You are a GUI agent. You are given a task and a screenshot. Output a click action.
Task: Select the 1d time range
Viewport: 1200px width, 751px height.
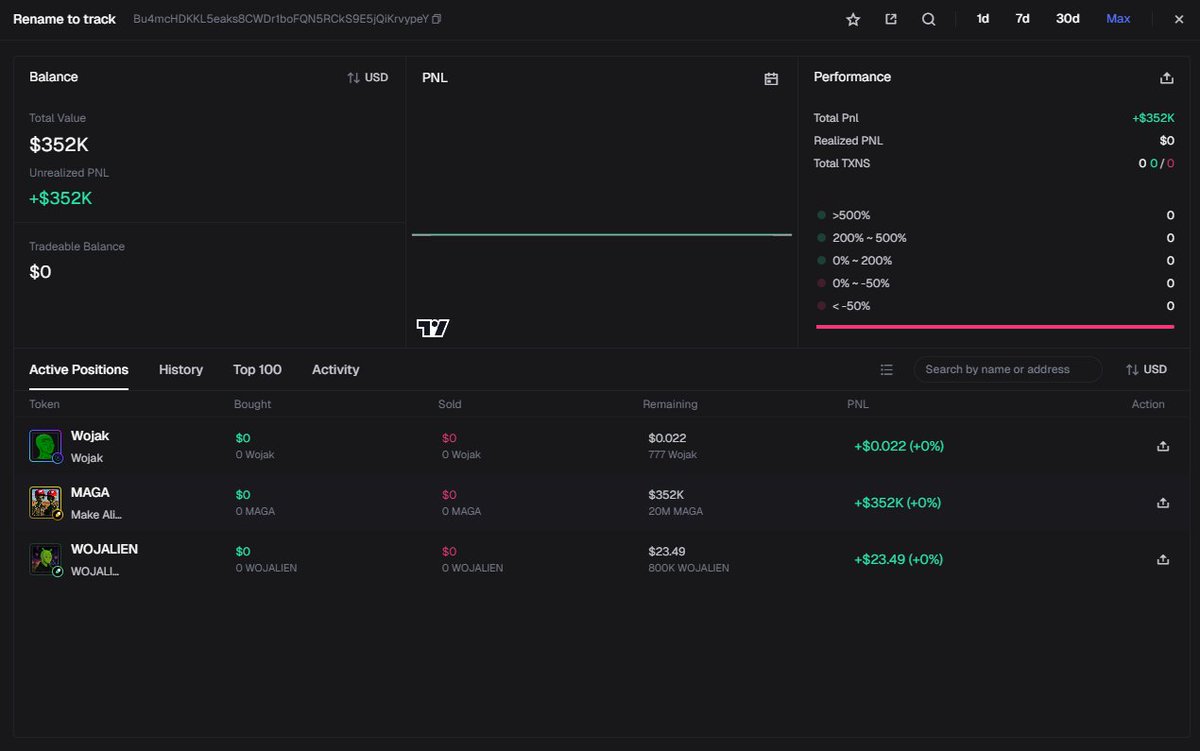click(x=983, y=19)
